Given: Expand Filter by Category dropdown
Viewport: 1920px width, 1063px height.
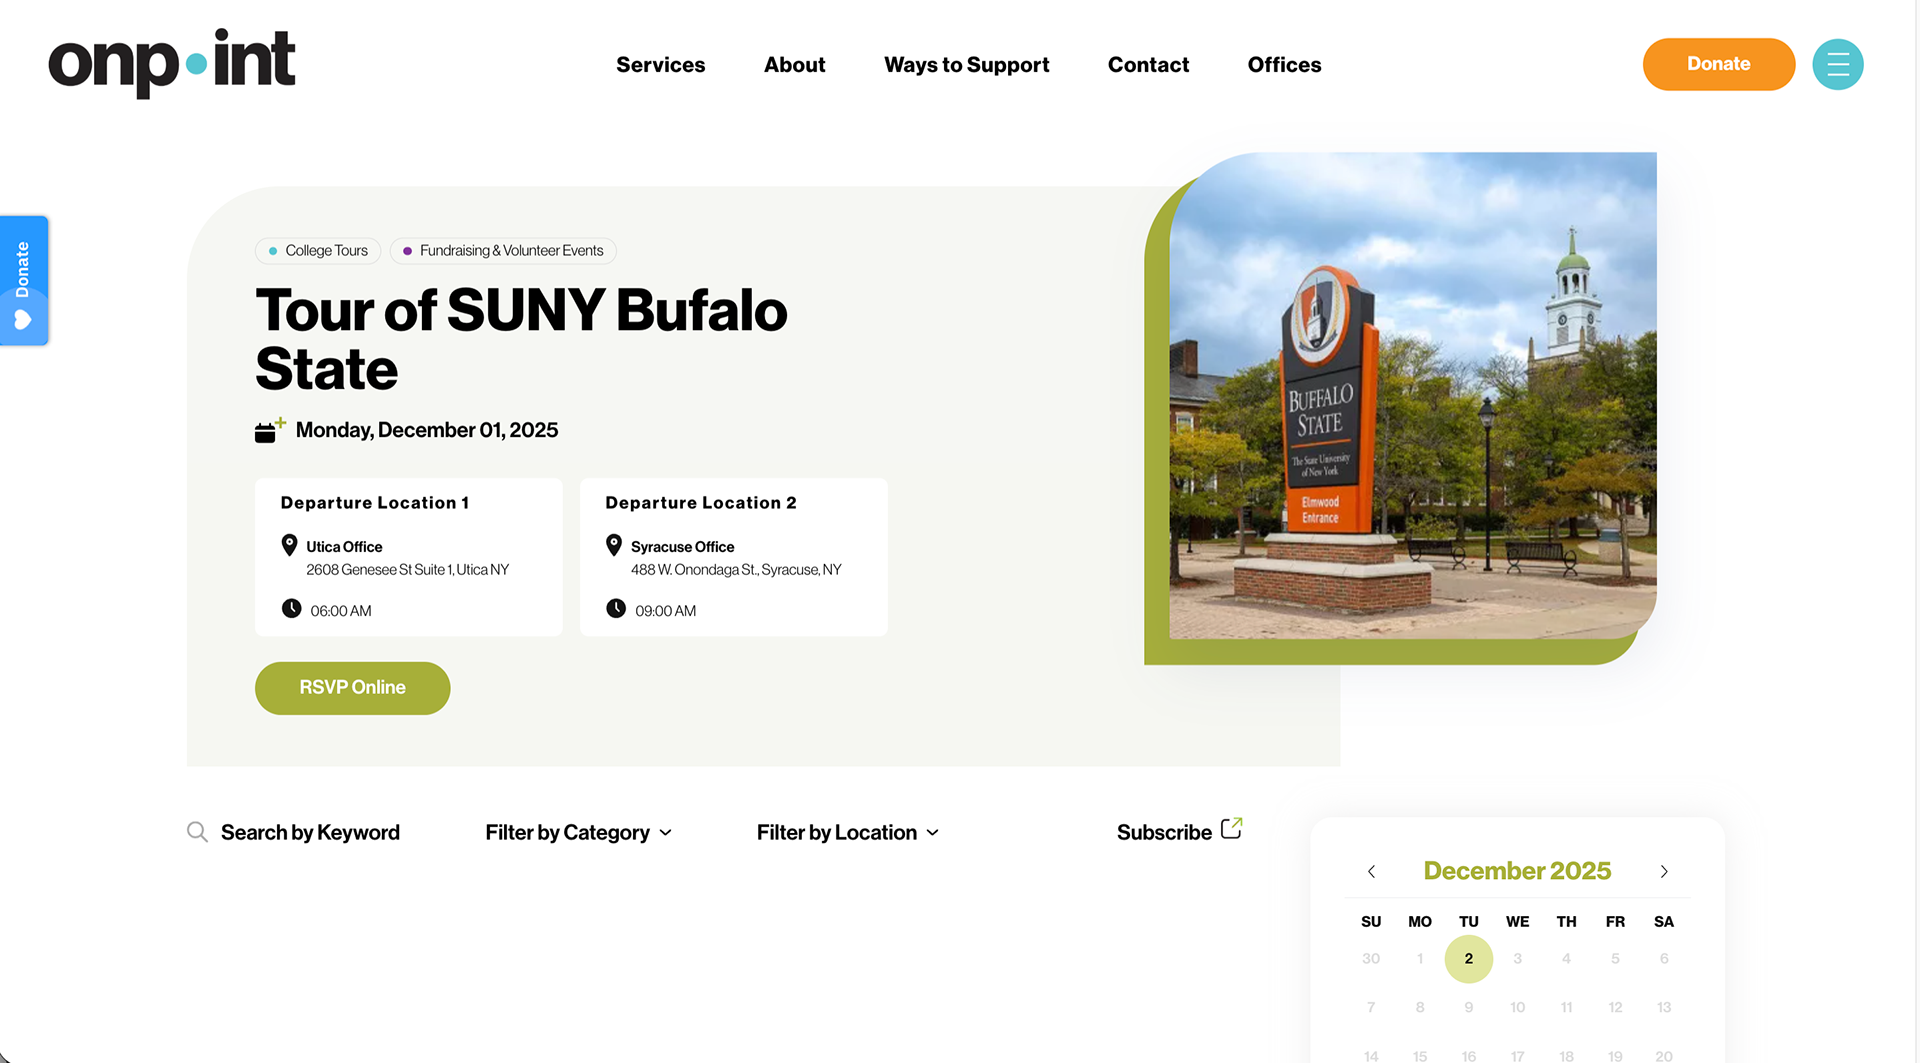Looking at the screenshot, I should [x=578, y=832].
